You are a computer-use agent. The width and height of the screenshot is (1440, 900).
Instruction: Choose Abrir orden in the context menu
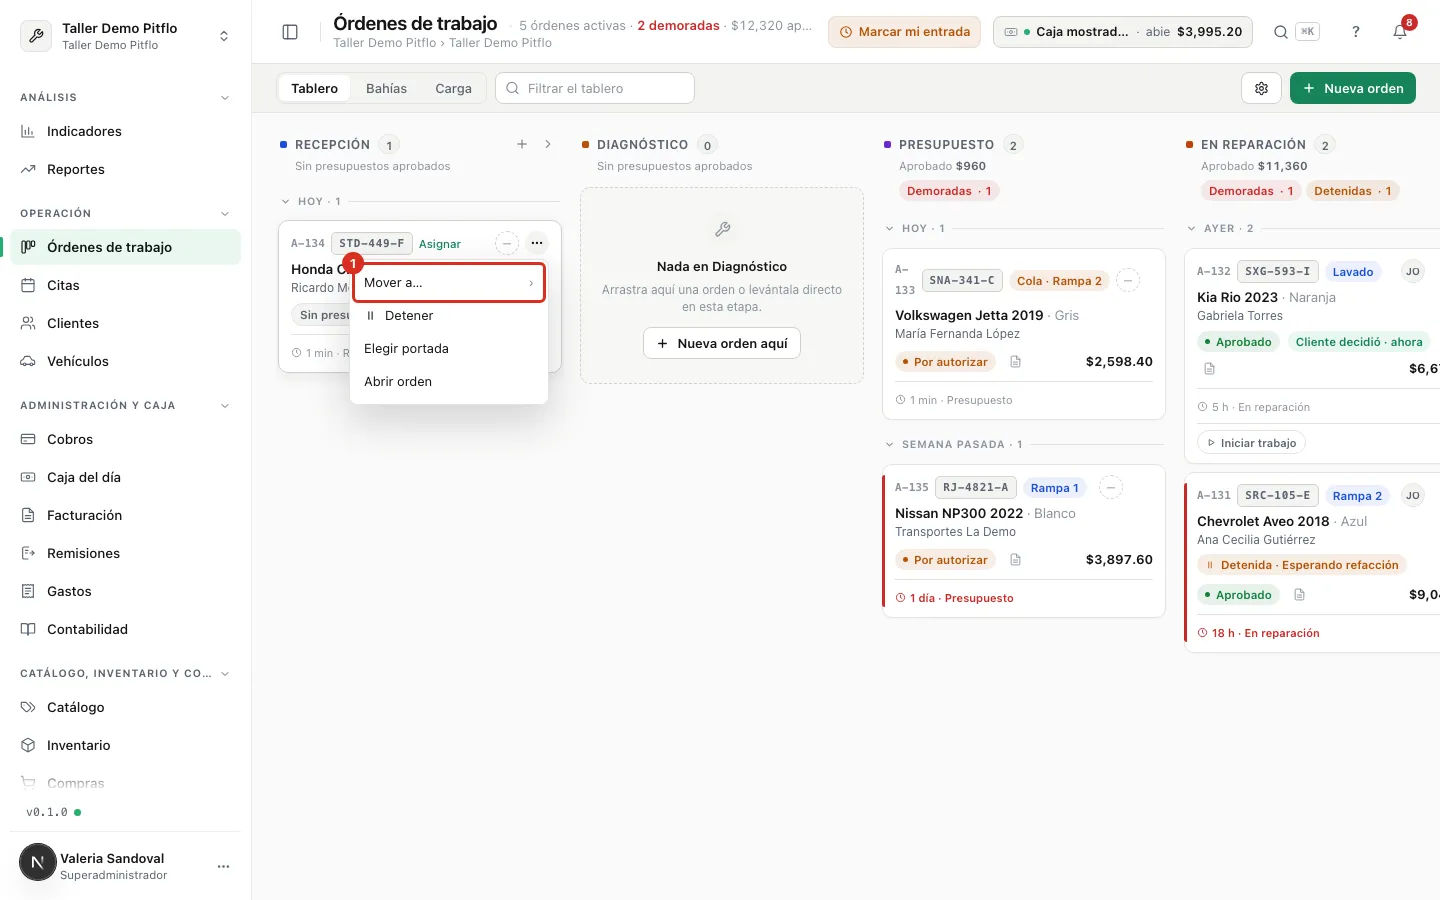[449, 382]
